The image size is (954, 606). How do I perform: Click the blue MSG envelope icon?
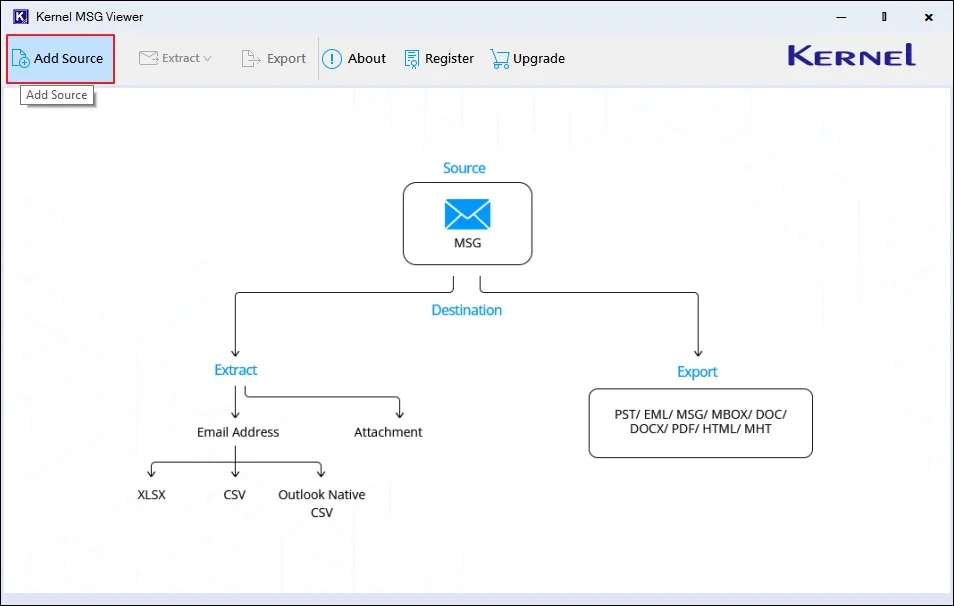tap(467, 214)
